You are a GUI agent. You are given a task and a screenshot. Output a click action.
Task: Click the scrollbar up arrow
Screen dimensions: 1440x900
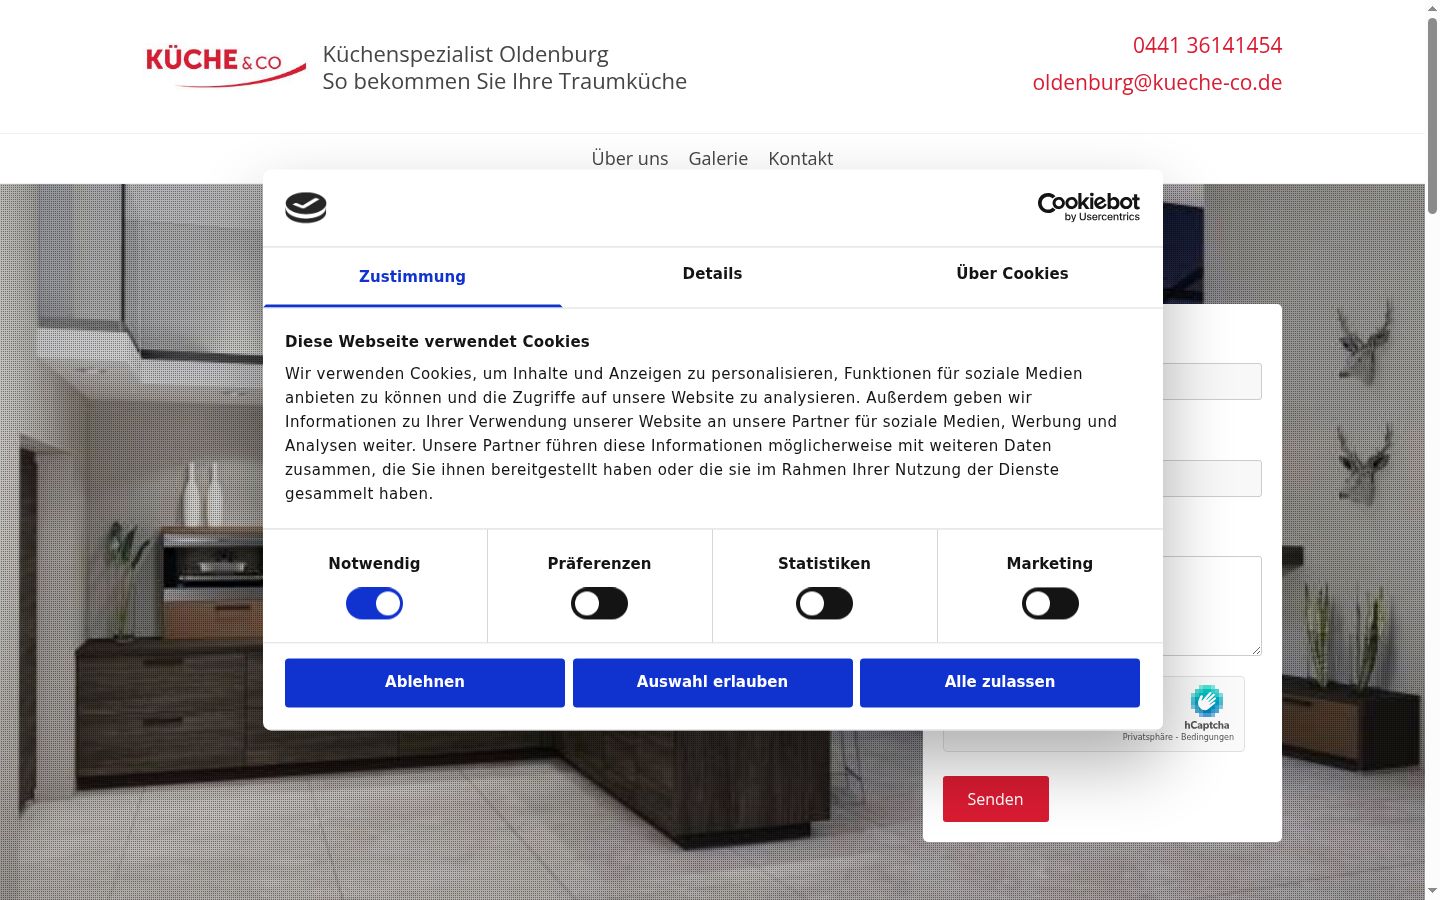pyautogui.click(x=1432, y=8)
